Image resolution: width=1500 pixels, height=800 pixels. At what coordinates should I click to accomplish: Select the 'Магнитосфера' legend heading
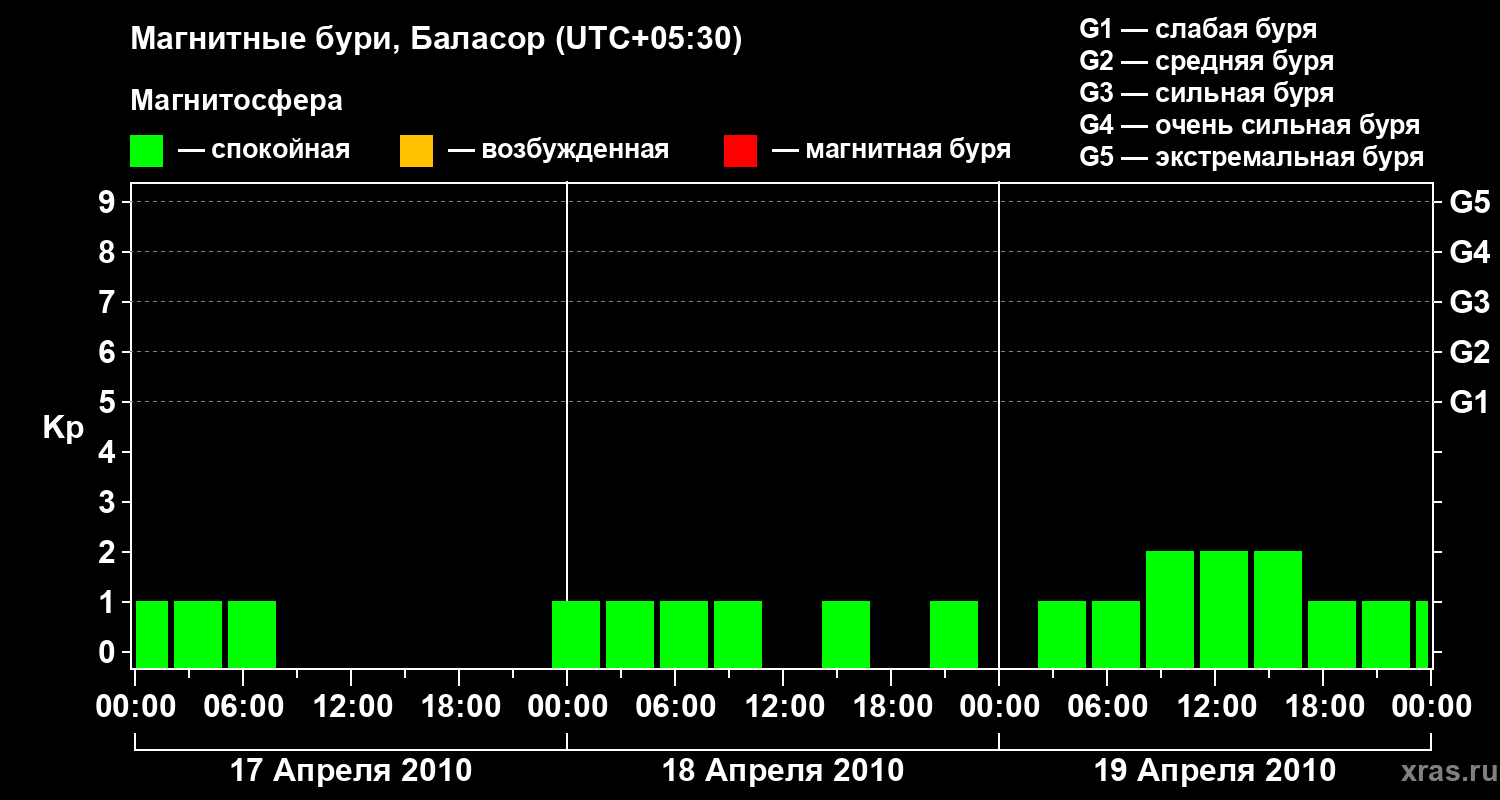(237, 101)
